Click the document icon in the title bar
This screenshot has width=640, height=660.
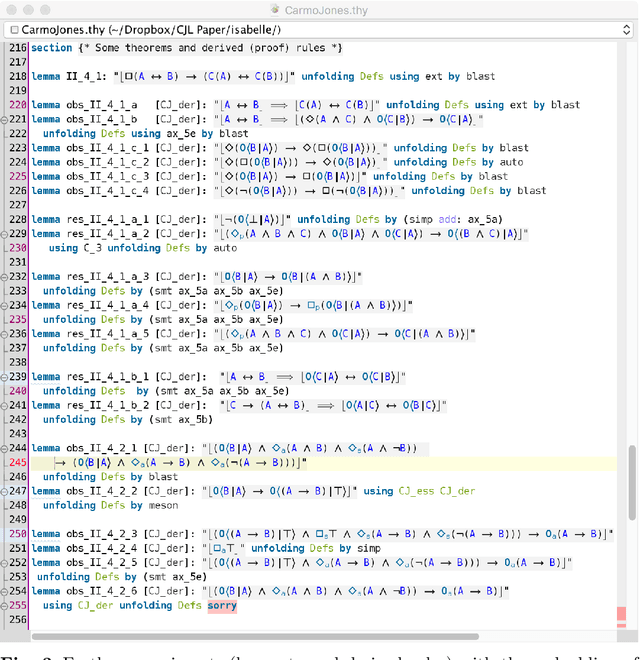[278, 10]
